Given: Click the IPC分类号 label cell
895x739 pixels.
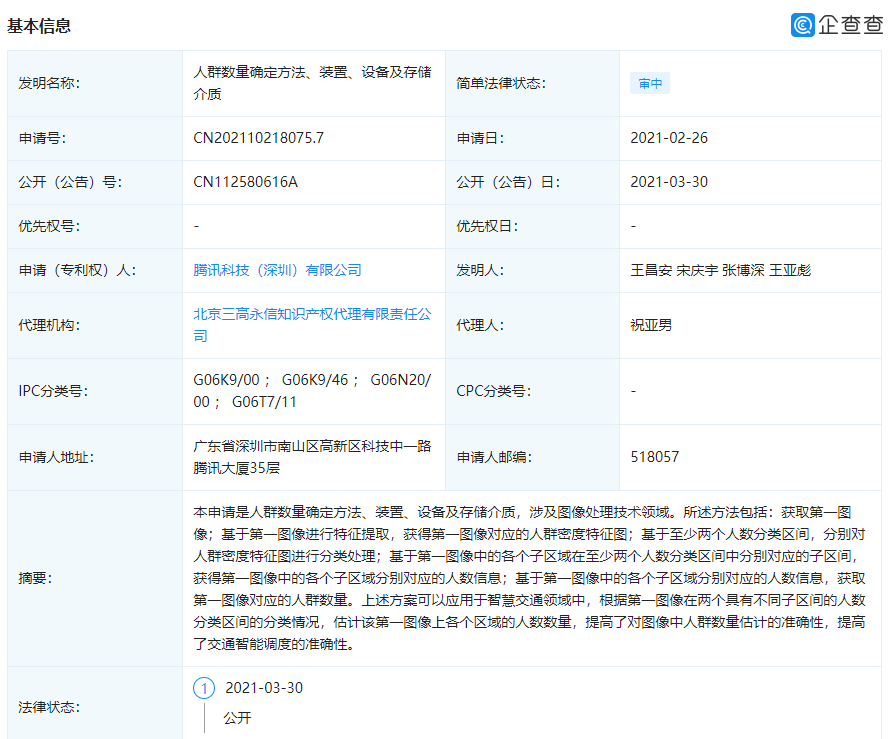Looking at the screenshot, I should 95,391.
